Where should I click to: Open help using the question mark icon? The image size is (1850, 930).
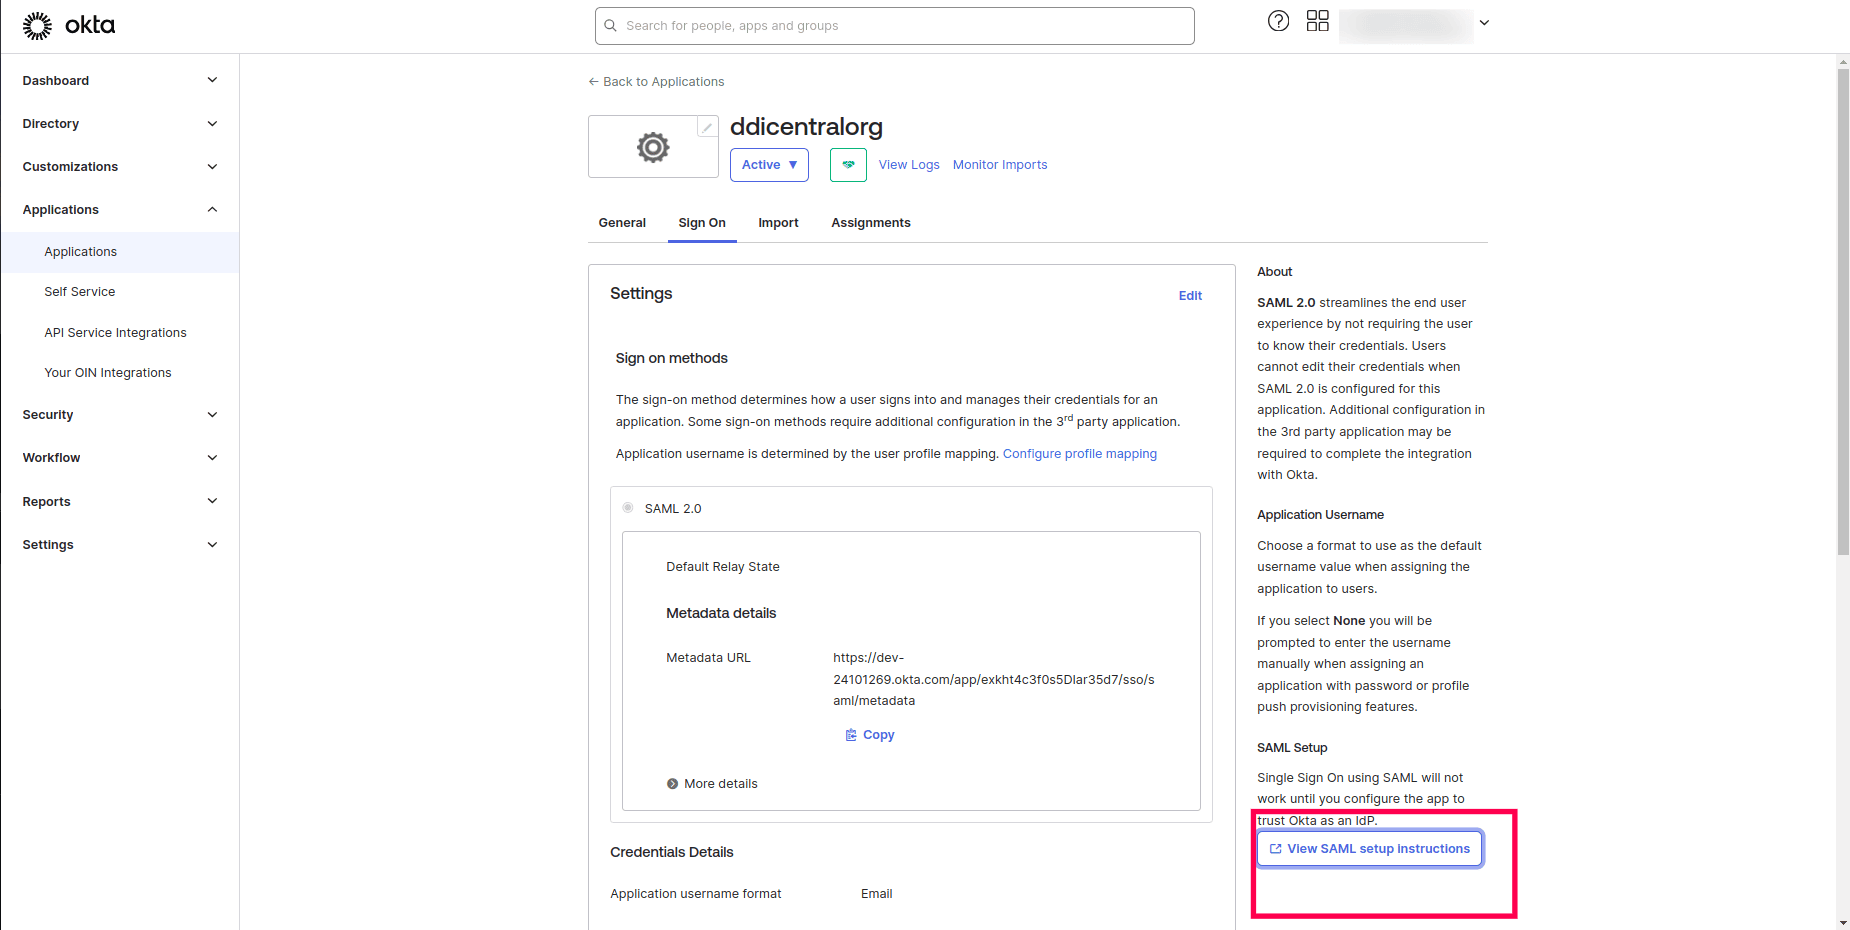point(1278,20)
